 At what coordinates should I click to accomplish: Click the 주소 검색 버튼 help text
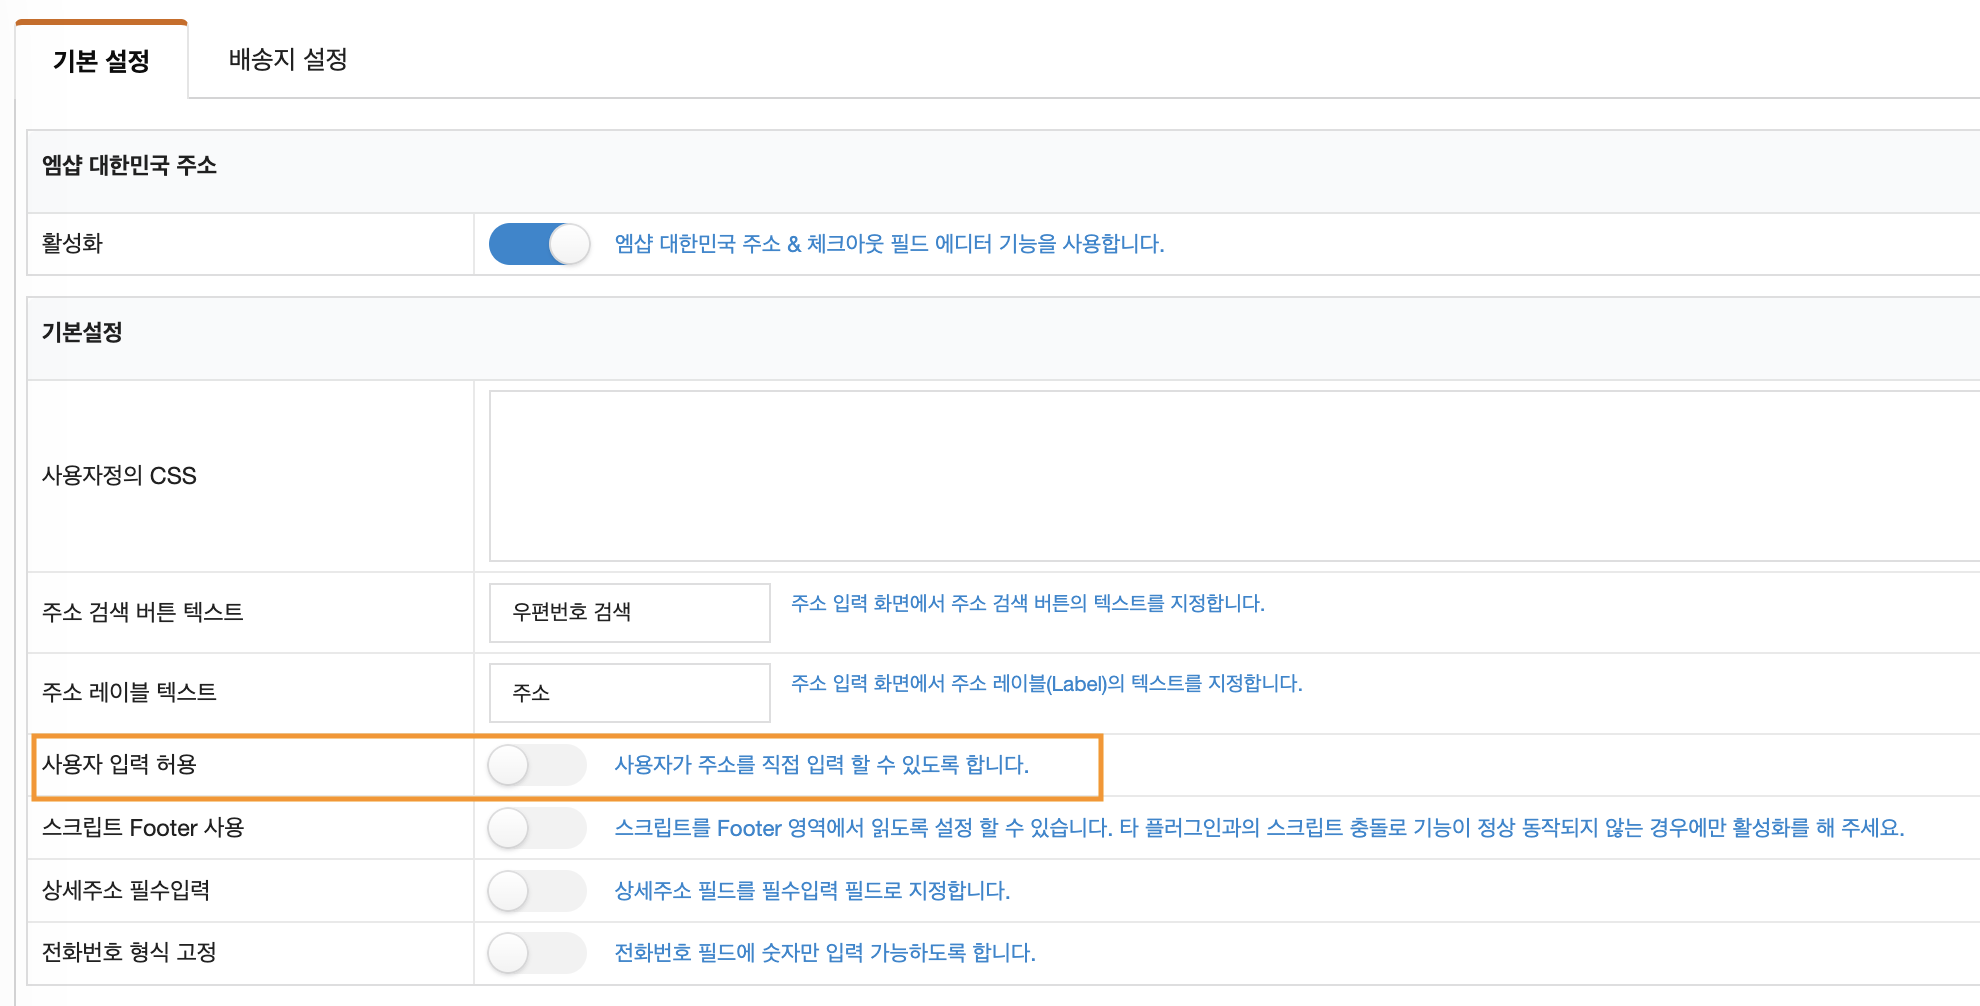tap(1027, 603)
